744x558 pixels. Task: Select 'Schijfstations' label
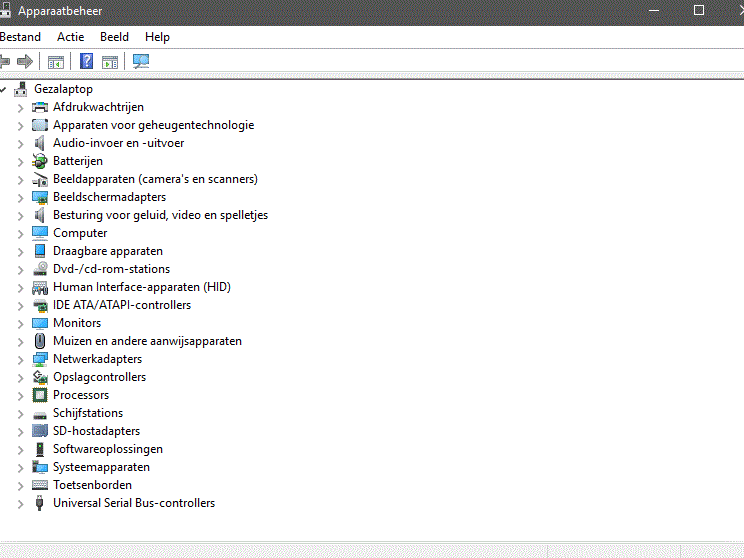click(x=88, y=413)
